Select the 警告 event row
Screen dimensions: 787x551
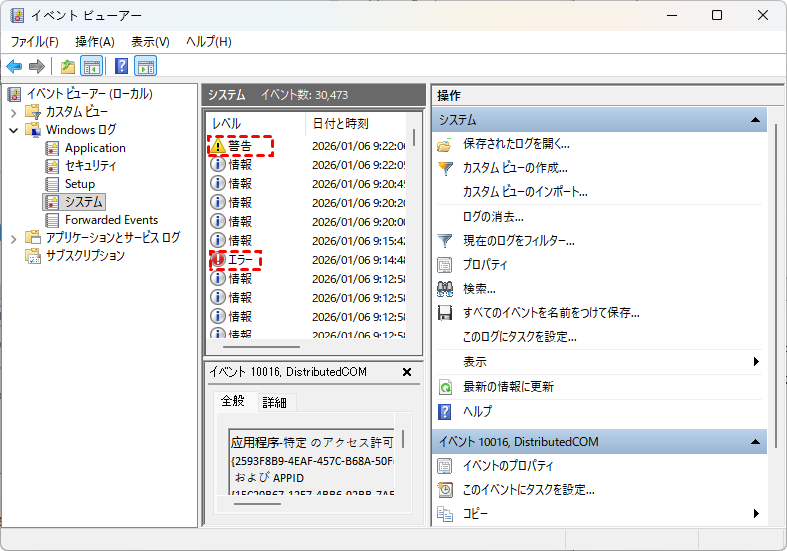[241, 146]
